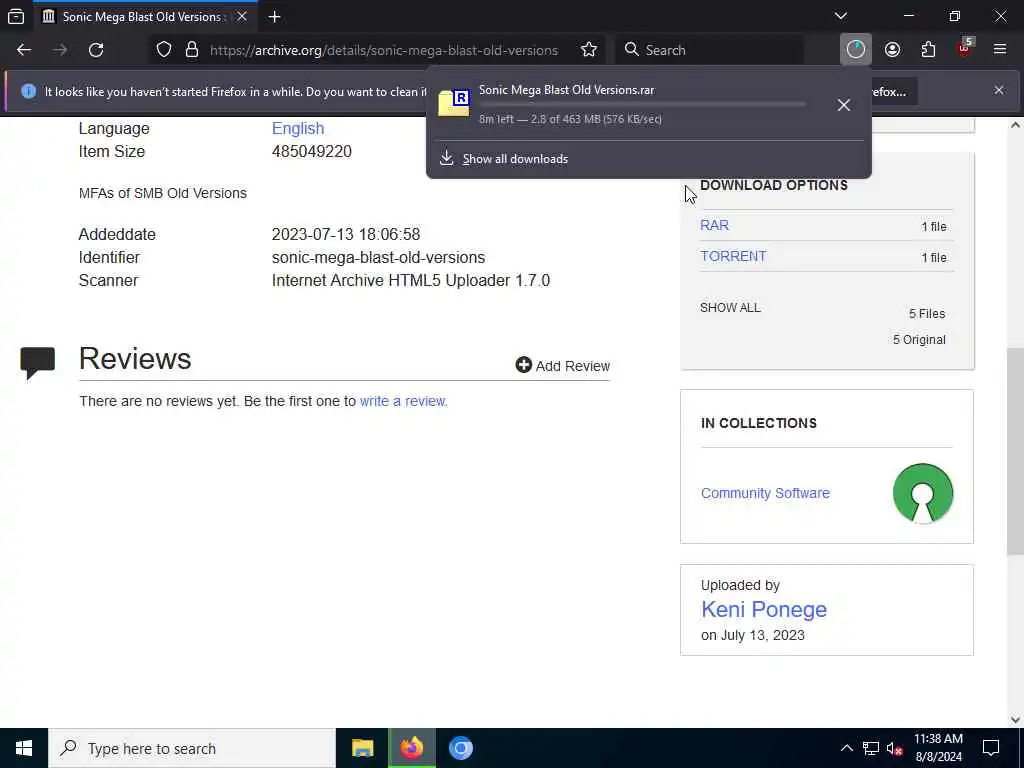Open the Windows Start menu
Screen dimensions: 1024x768
24,748
